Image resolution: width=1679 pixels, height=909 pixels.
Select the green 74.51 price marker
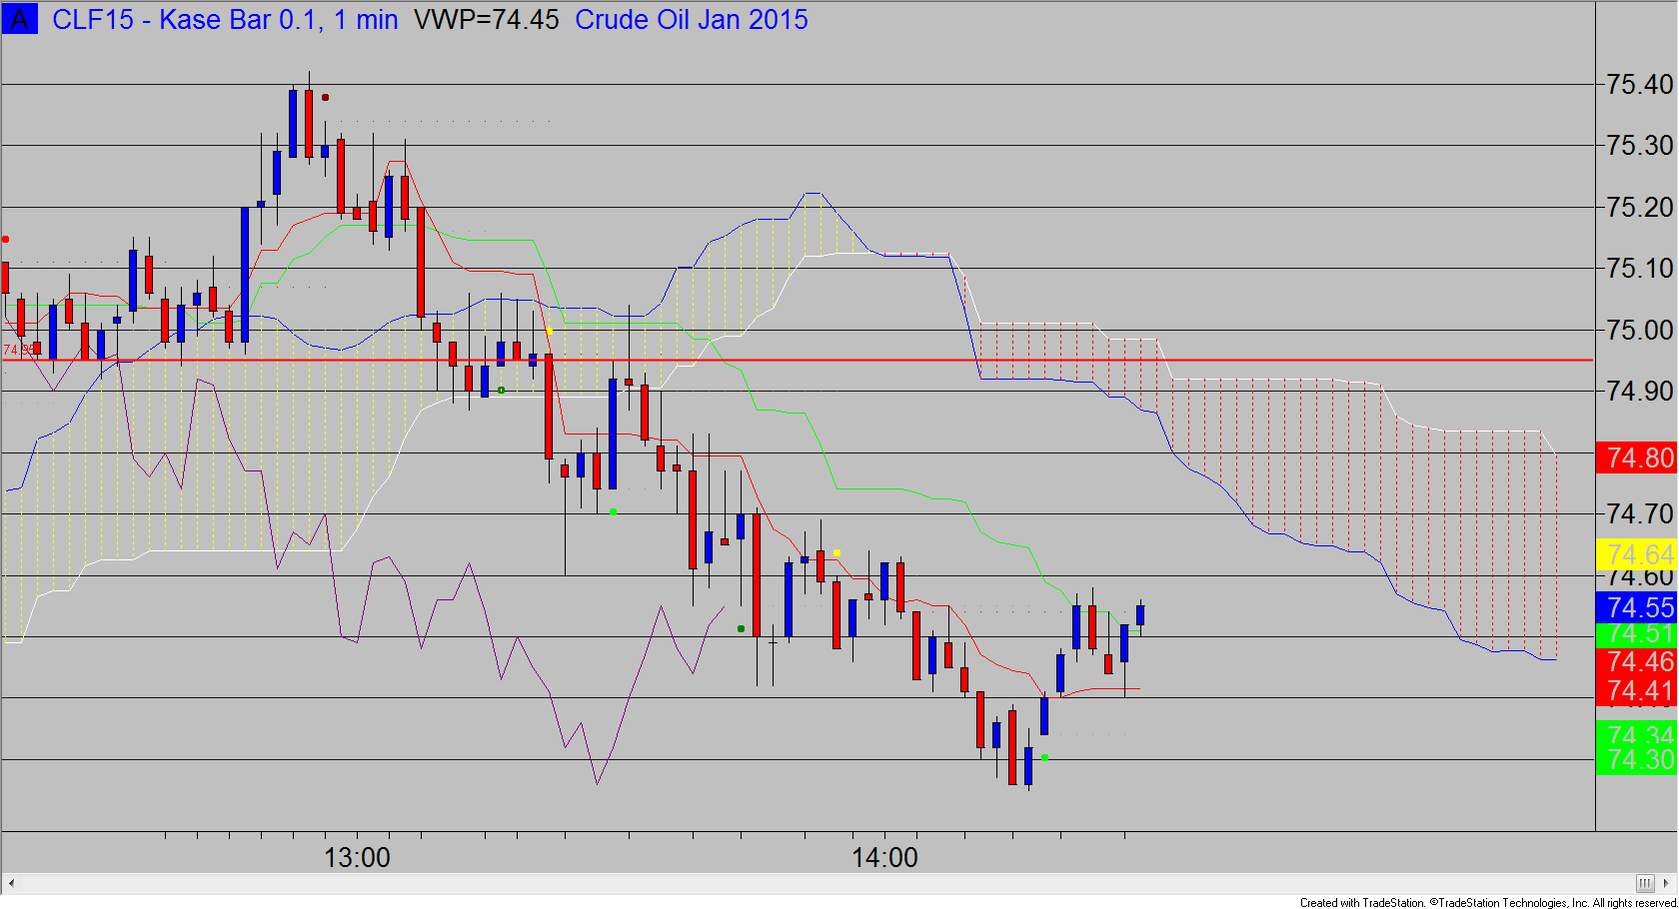1637,634
